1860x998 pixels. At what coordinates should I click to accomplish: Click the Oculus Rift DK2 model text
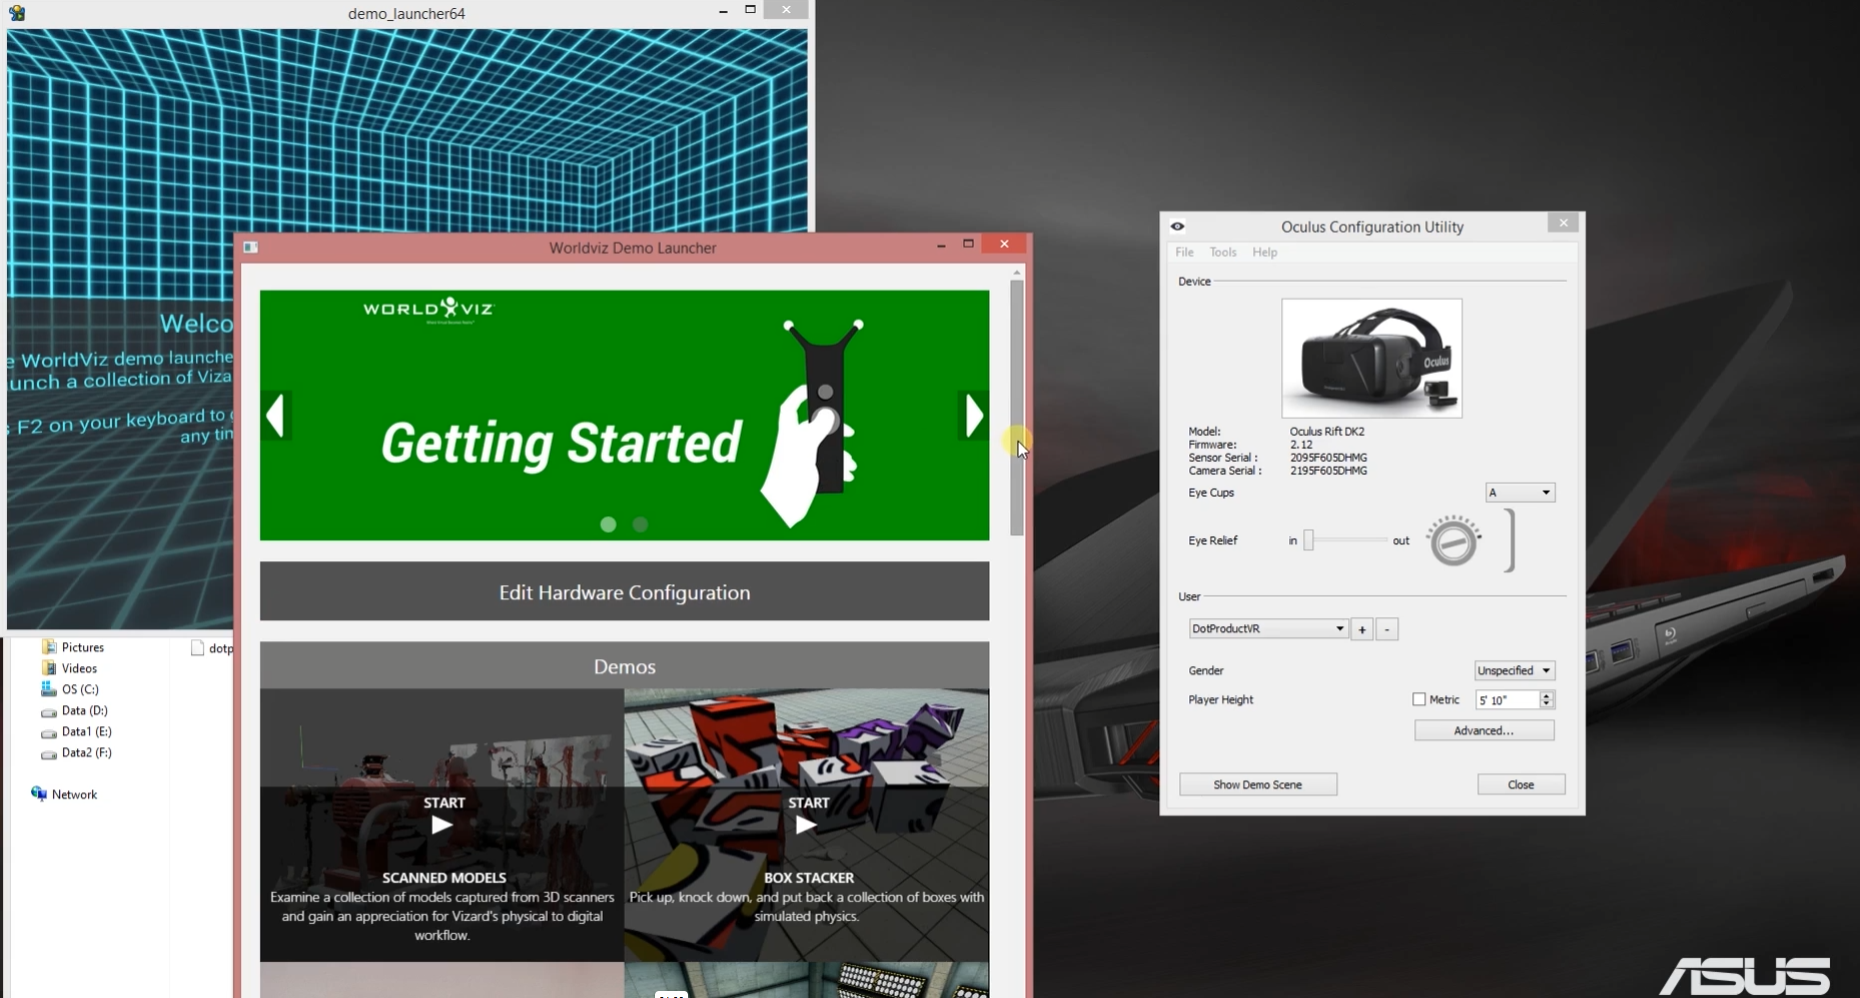tap(1327, 431)
